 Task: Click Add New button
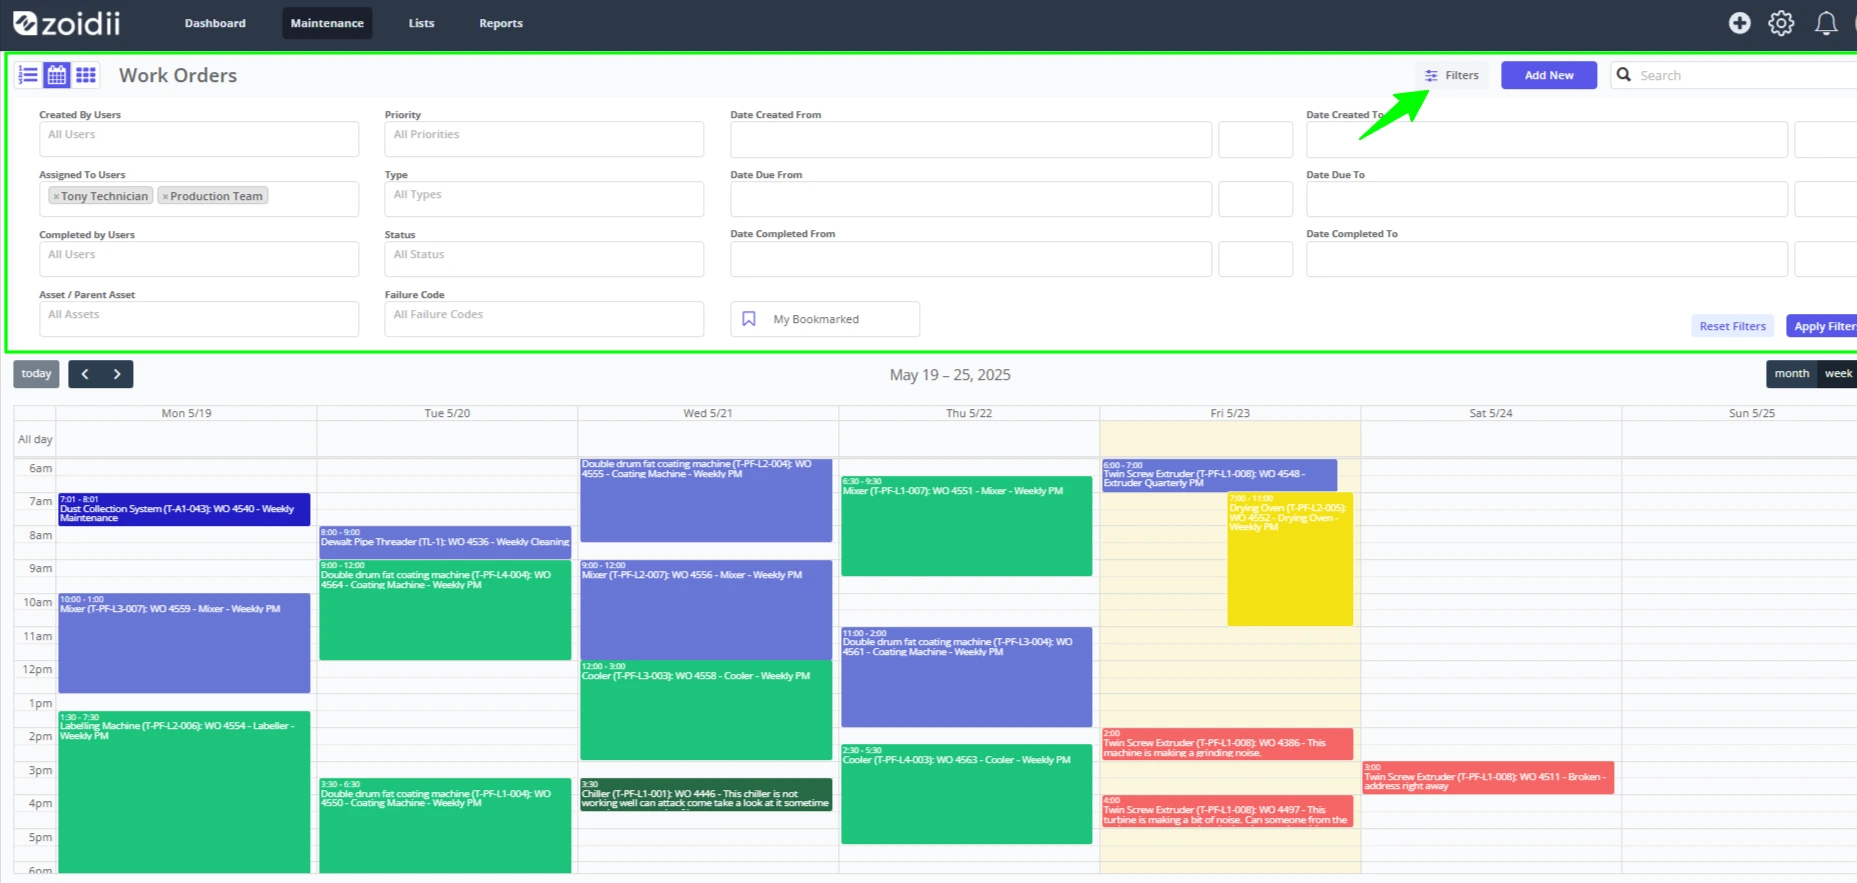[1549, 75]
